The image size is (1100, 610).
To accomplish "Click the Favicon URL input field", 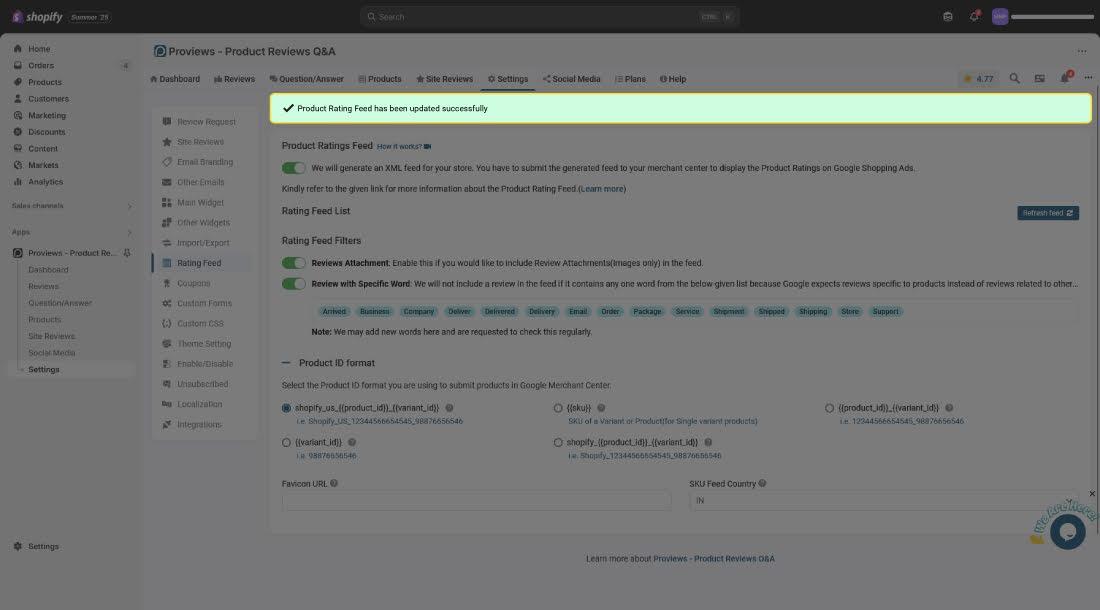I will tap(476, 500).
